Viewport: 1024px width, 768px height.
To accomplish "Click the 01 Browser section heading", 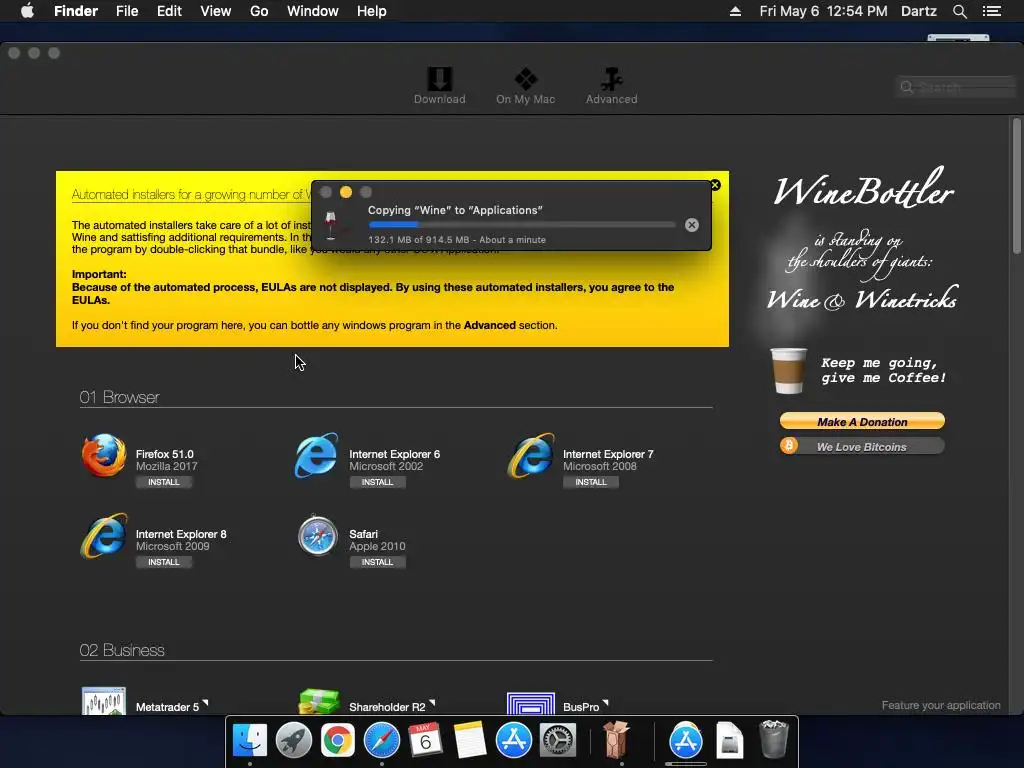I will pos(120,397).
